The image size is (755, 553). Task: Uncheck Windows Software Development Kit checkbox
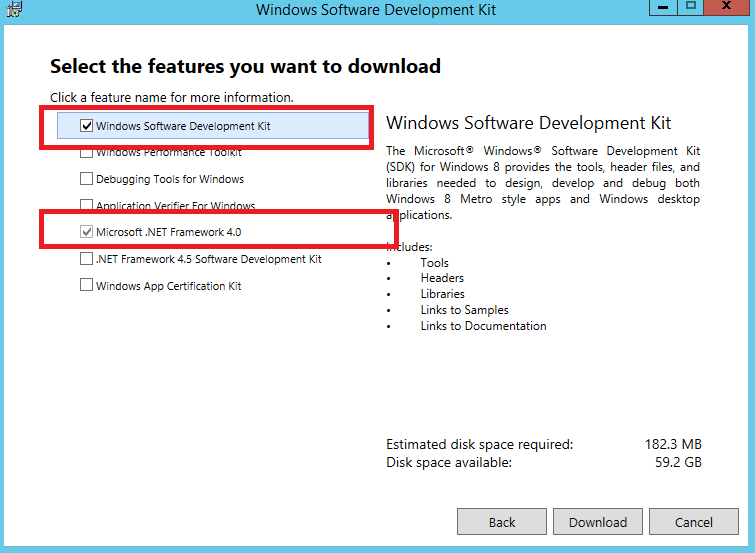point(86,126)
